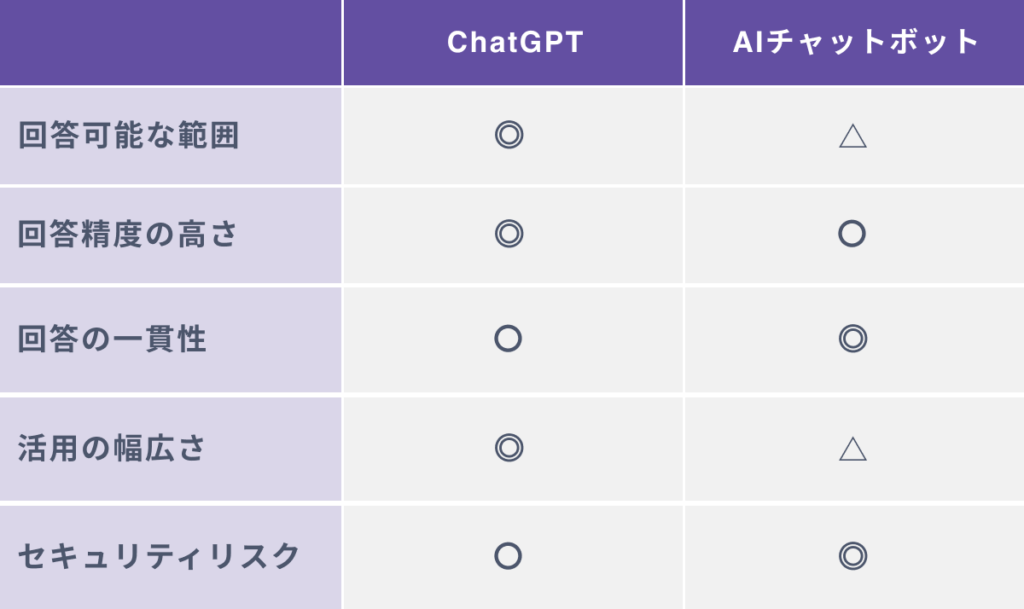
Task: Click the セキュリティリスク row label
Action: point(159,556)
